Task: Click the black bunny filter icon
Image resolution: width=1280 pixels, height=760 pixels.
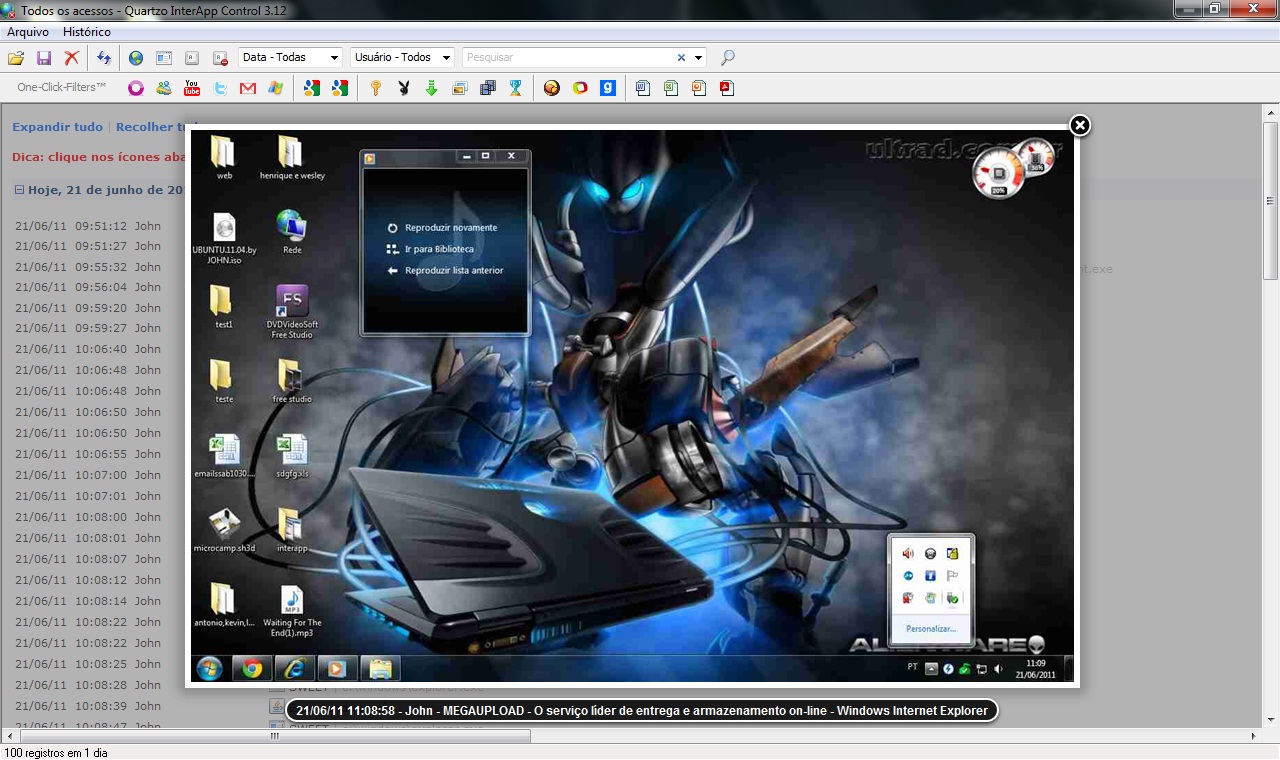Action: point(404,88)
